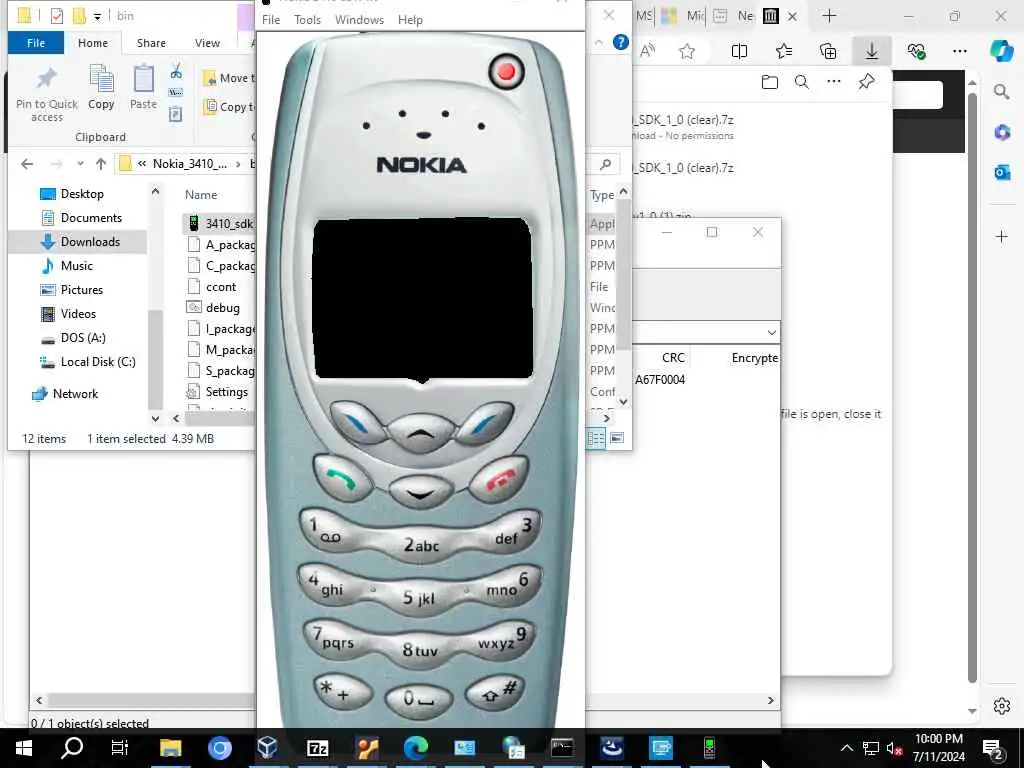Tap the hash shift key on phone
1024x768 pixels.
[x=495, y=692]
